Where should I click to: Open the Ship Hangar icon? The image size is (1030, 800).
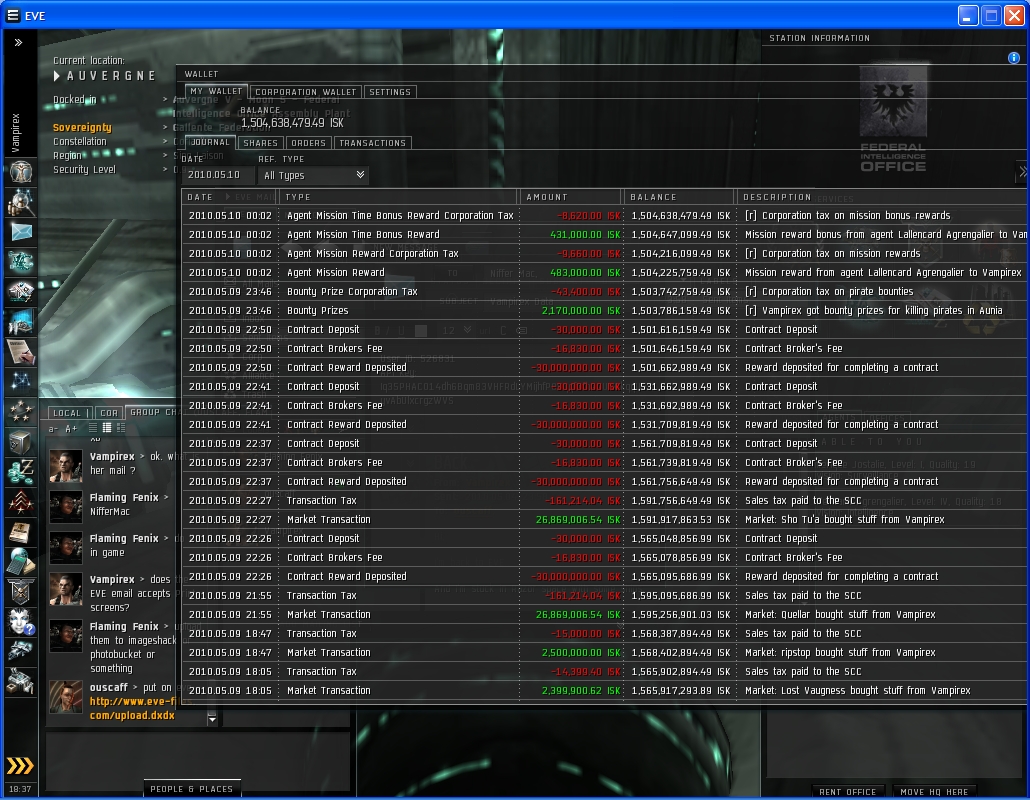[x=20, y=651]
